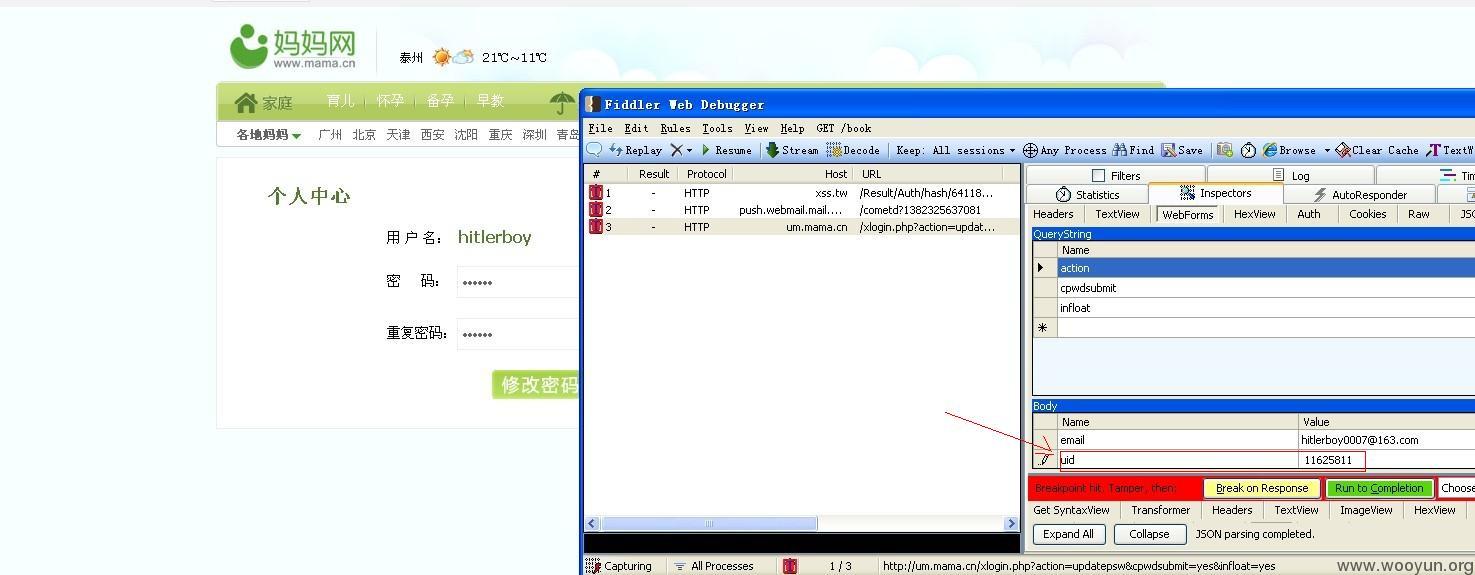Select the Inspectors tab

click(1215, 194)
